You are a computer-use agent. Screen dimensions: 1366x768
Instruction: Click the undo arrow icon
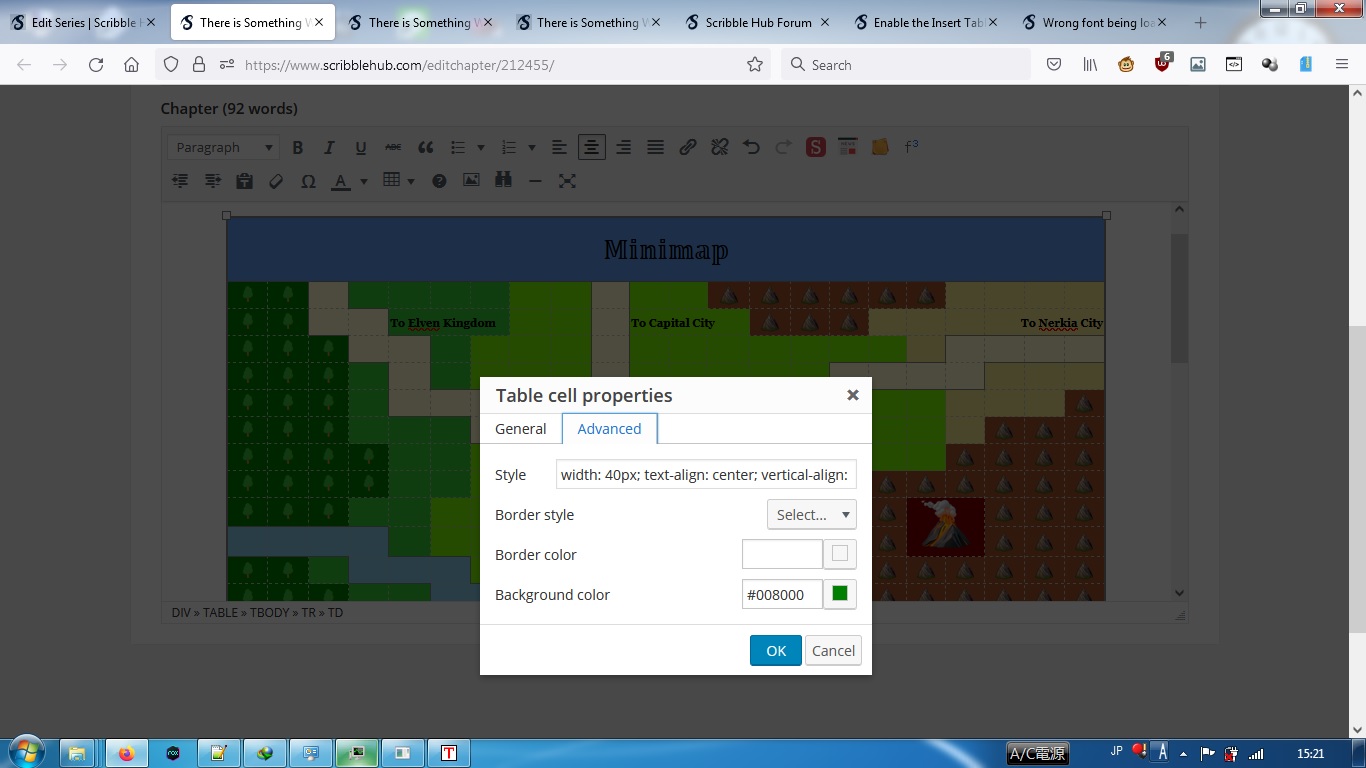tap(752, 148)
